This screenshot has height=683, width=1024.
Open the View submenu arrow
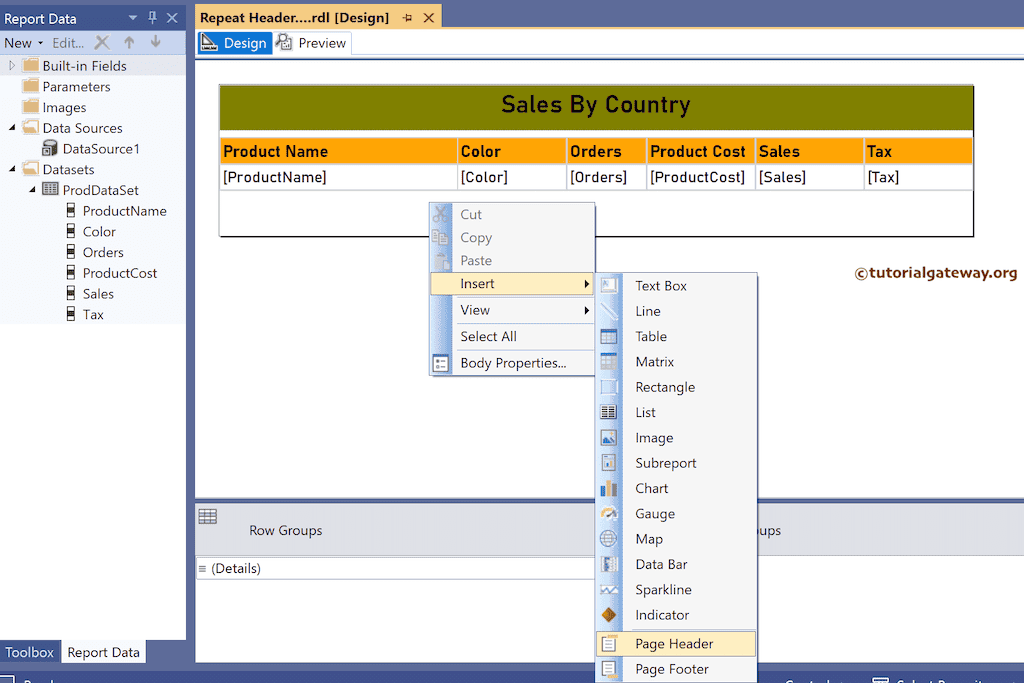click(586, 310)
